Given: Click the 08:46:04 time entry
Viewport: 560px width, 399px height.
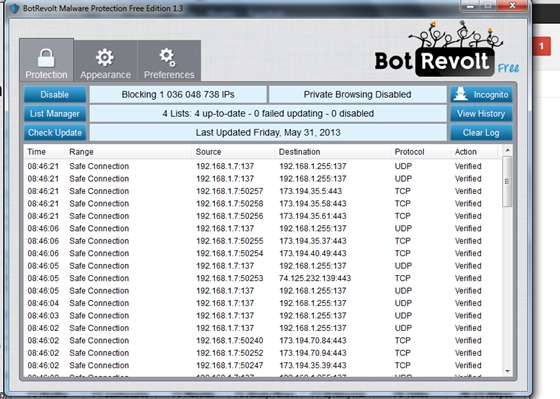Looking at the screenshot, I should tap(43, 303).
